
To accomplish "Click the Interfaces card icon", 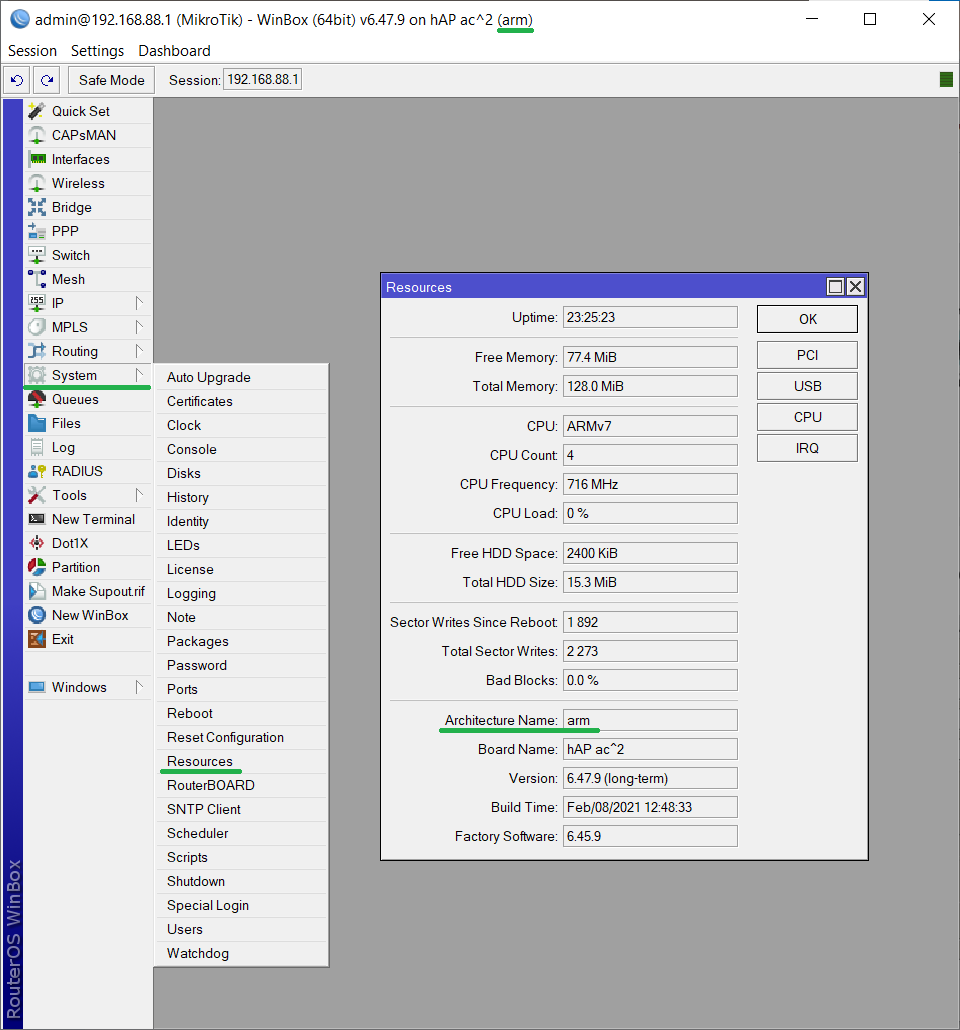I will tap(37, 159).
